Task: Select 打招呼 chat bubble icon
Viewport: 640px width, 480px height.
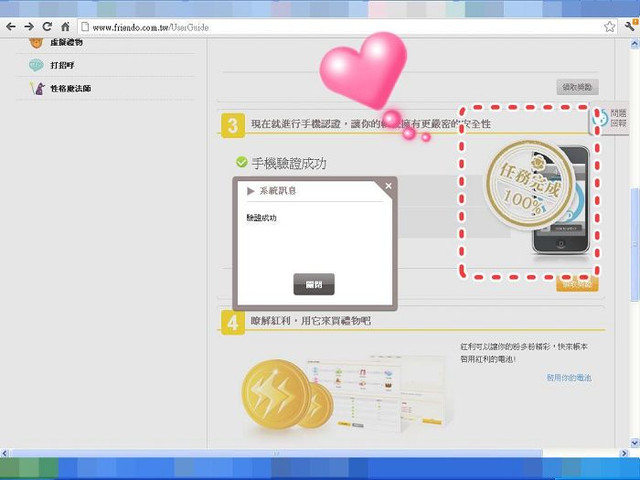Action: point(36,65)
